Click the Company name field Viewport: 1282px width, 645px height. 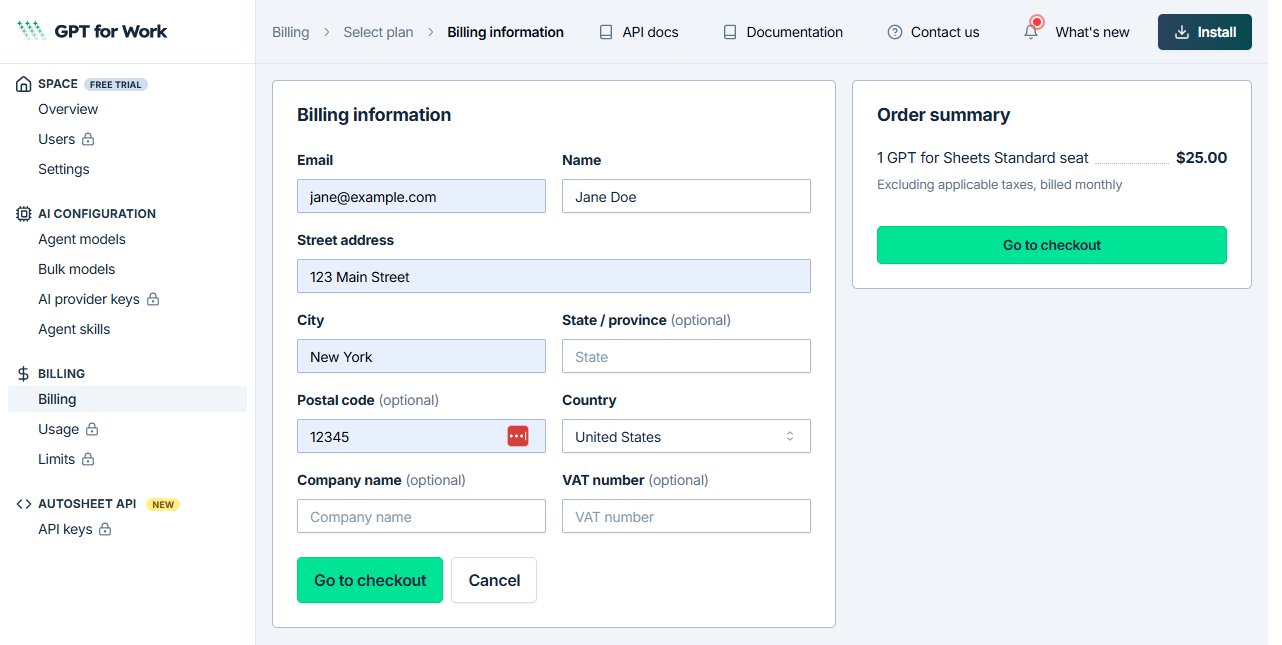pyautogui.click(x=421, y=516)
